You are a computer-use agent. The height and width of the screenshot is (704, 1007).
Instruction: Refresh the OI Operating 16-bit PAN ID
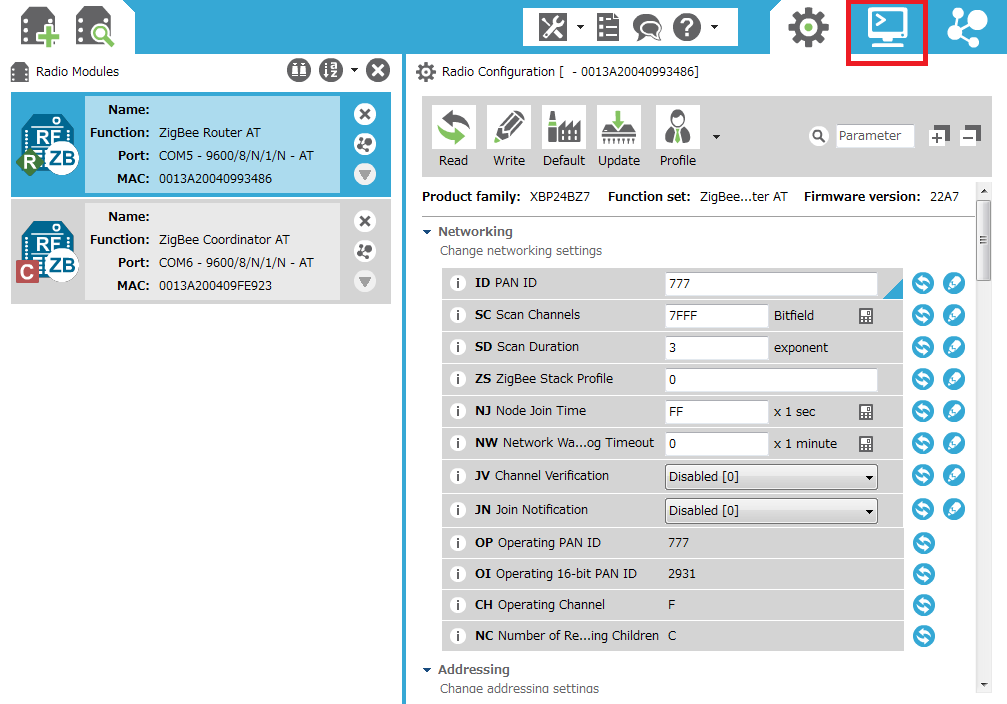coord(924,574)
